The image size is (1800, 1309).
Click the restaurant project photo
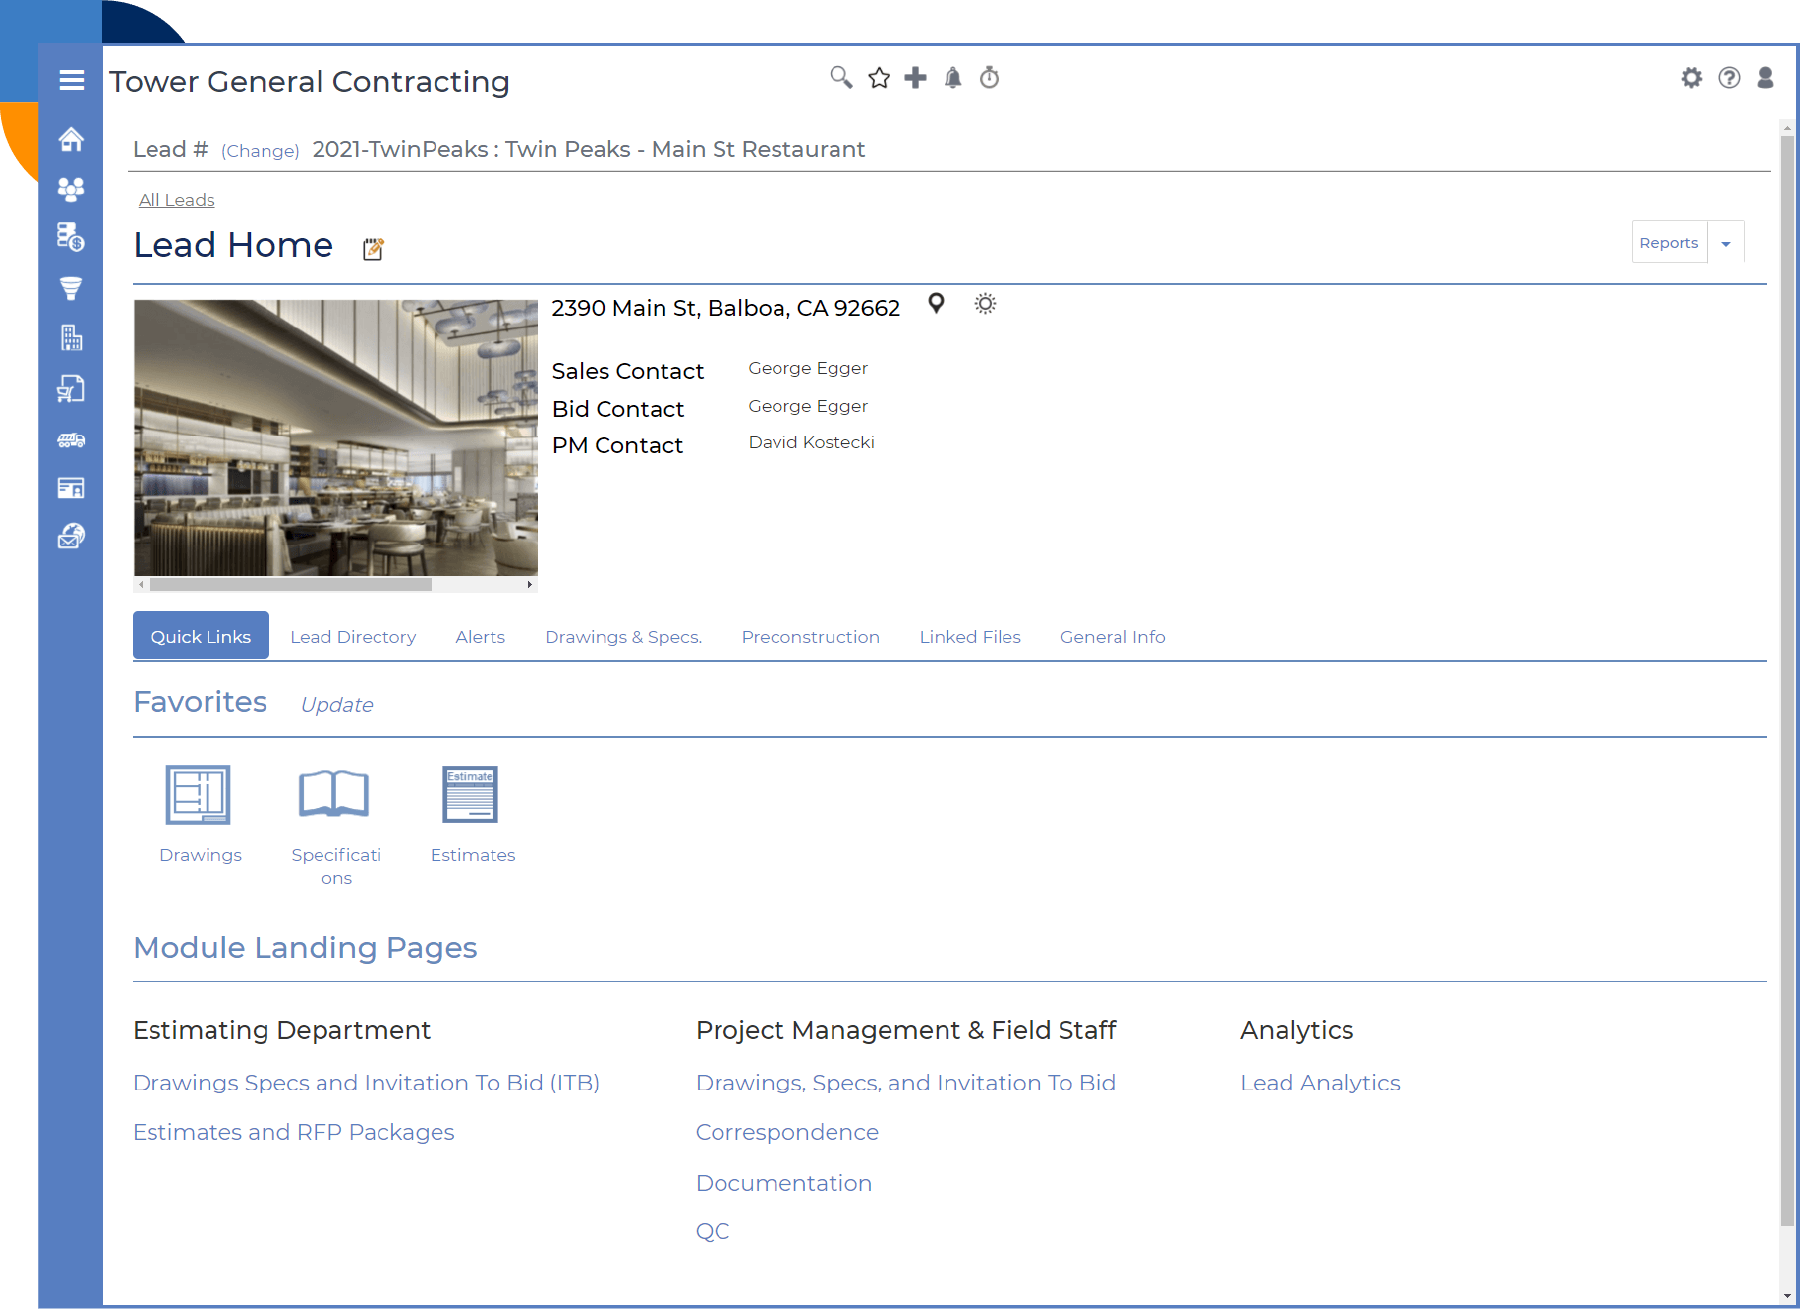coord(336,437)
